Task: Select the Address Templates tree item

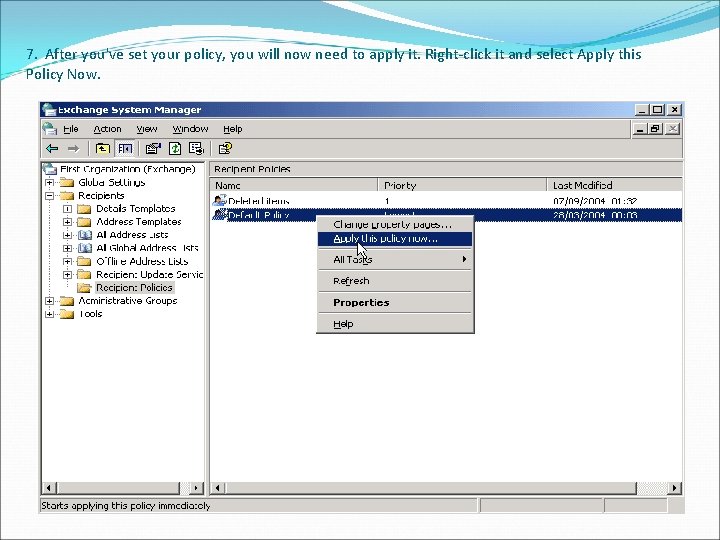Action: (139, 222)
